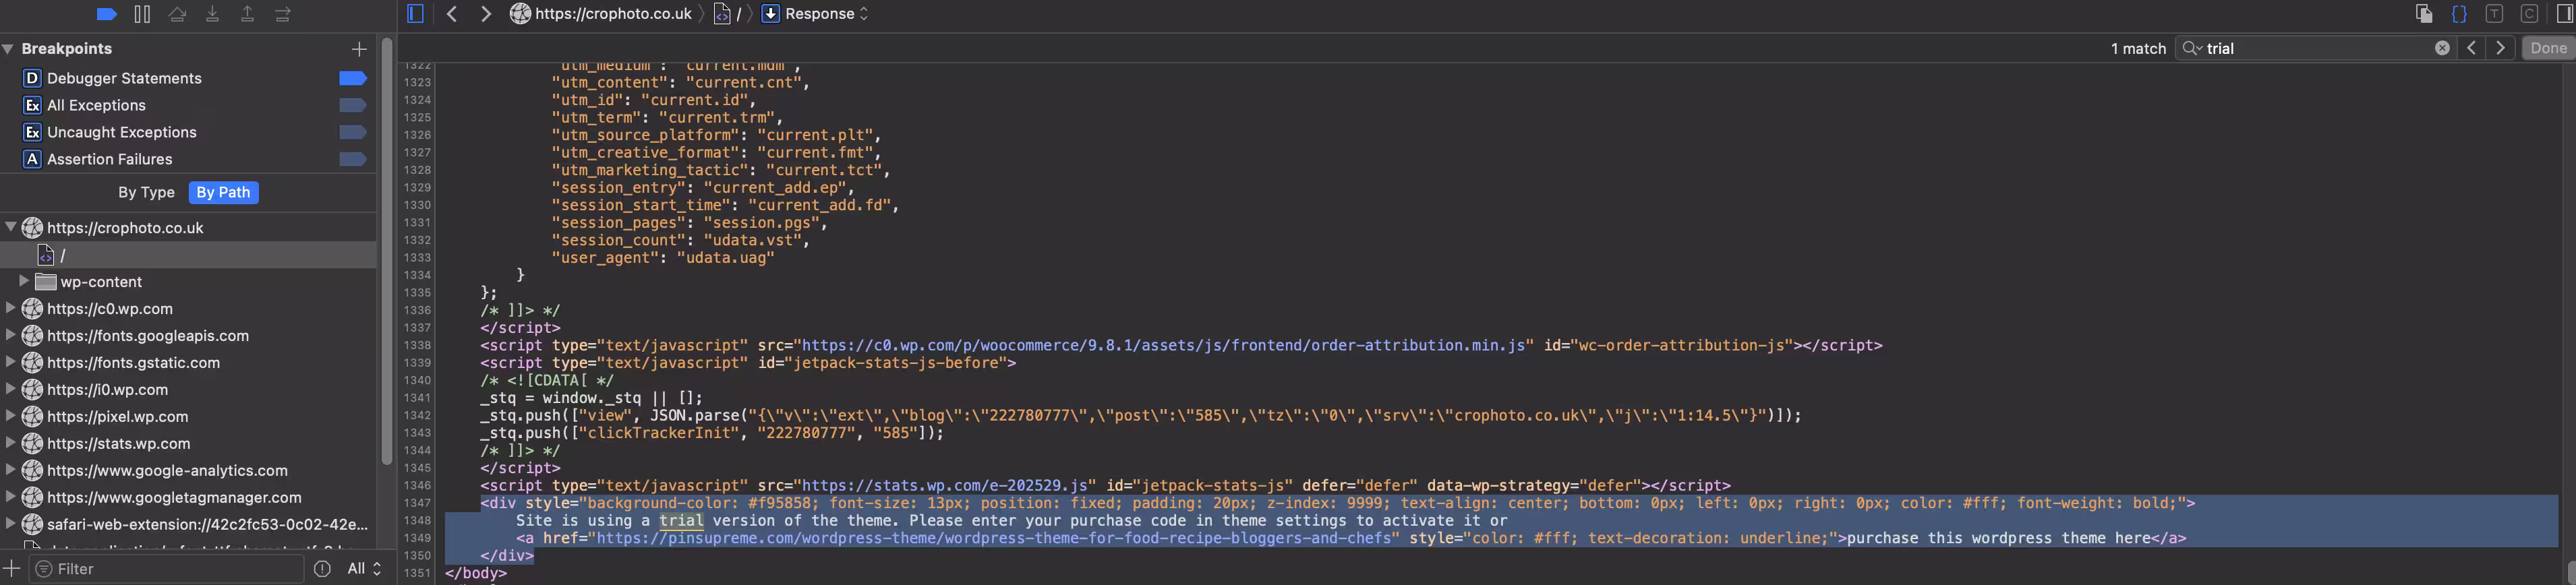Screen dimensions: 2576x585
Task: Select the Uncaught Exceptions row
Action: [x=188, y=132]
